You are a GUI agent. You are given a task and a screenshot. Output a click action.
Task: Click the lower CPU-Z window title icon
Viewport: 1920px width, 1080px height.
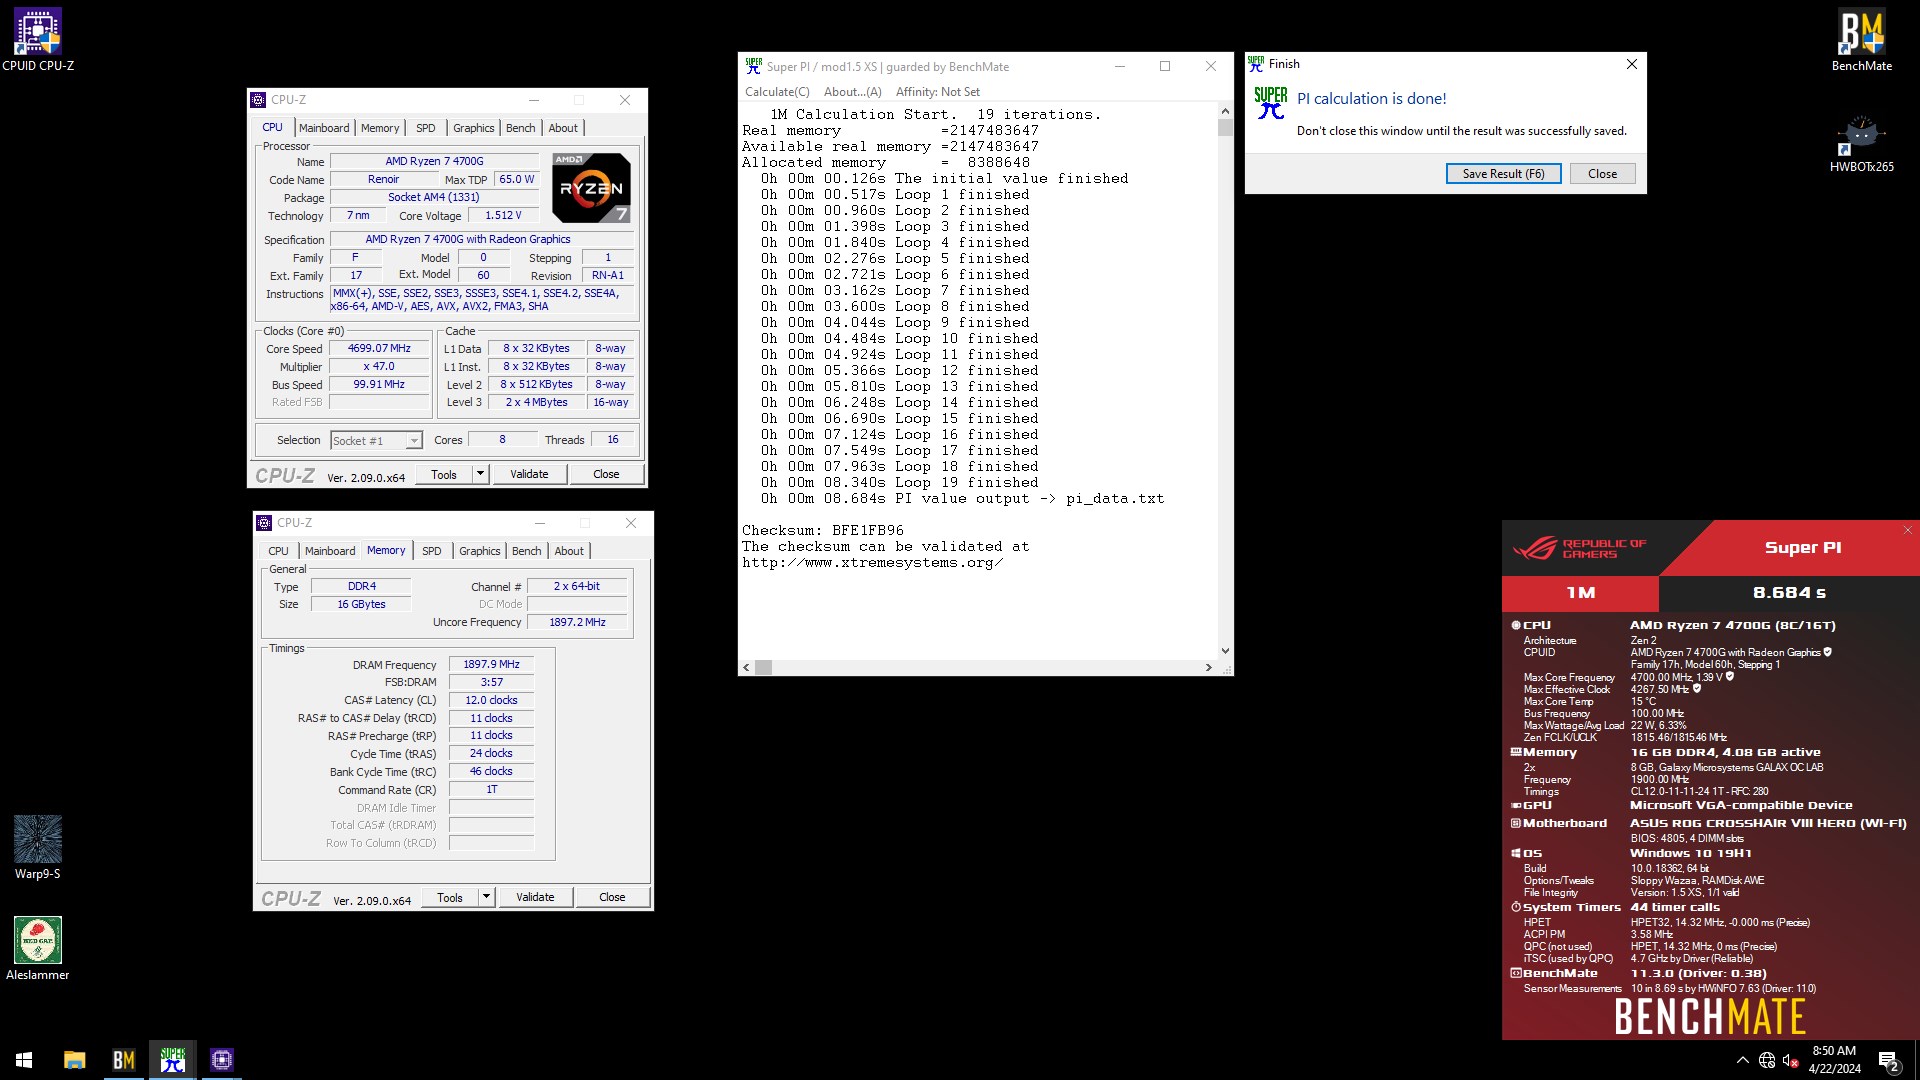pos(264,523)
